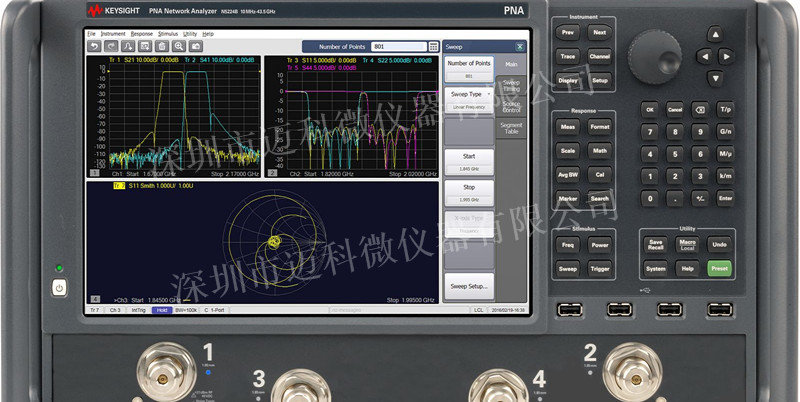The image size is (800, 402).
Task: Toggle the Hold status bar indicator
Action: [162, 310]
